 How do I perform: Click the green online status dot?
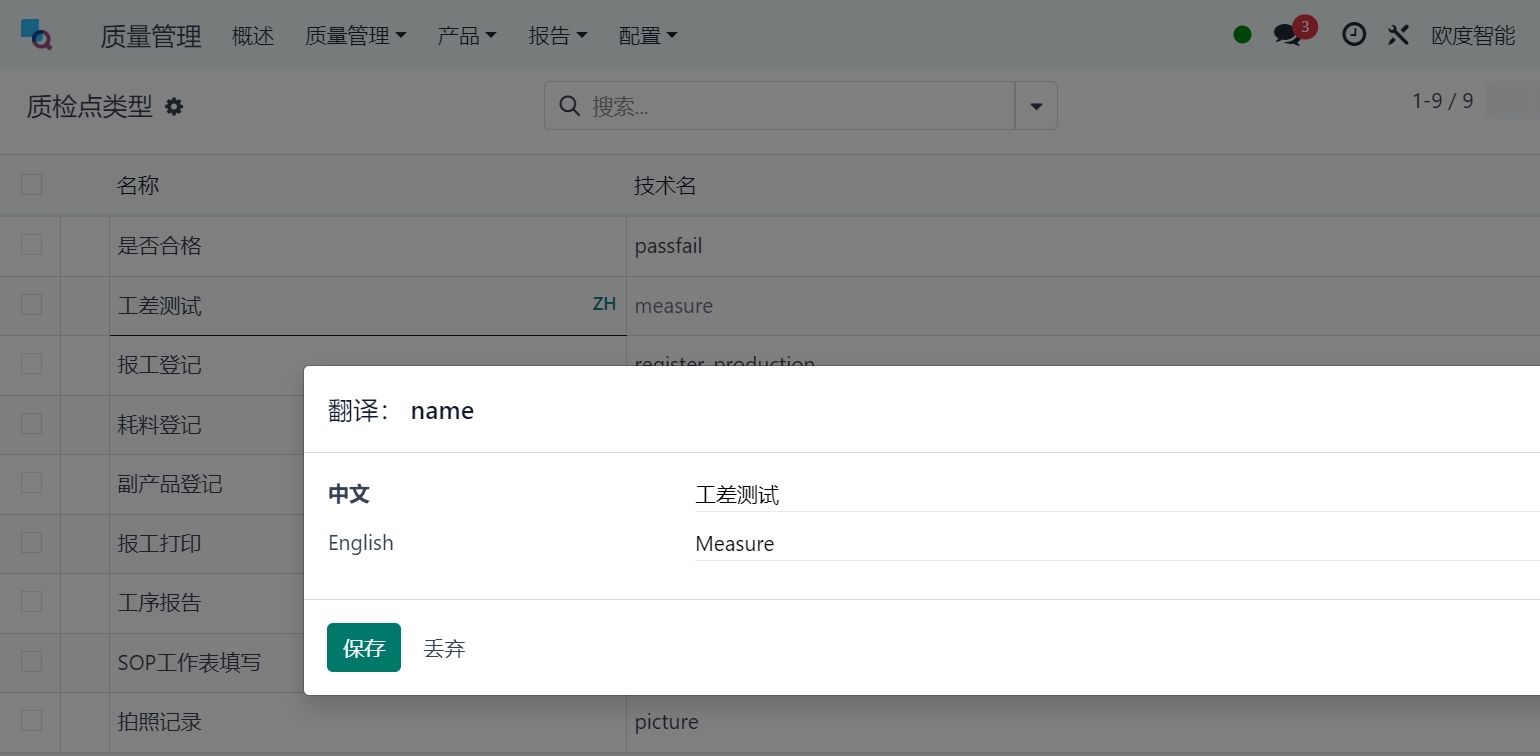coord(1242,35)
